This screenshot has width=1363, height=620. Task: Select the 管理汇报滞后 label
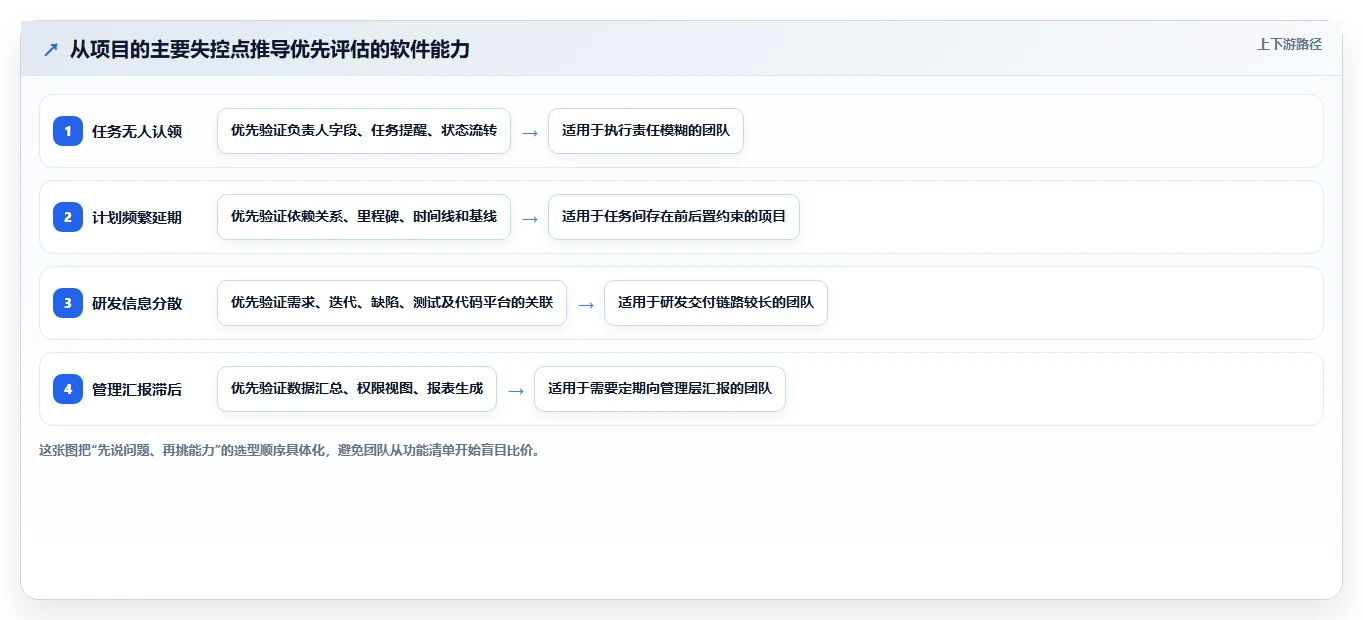click(x=137, y=389)
